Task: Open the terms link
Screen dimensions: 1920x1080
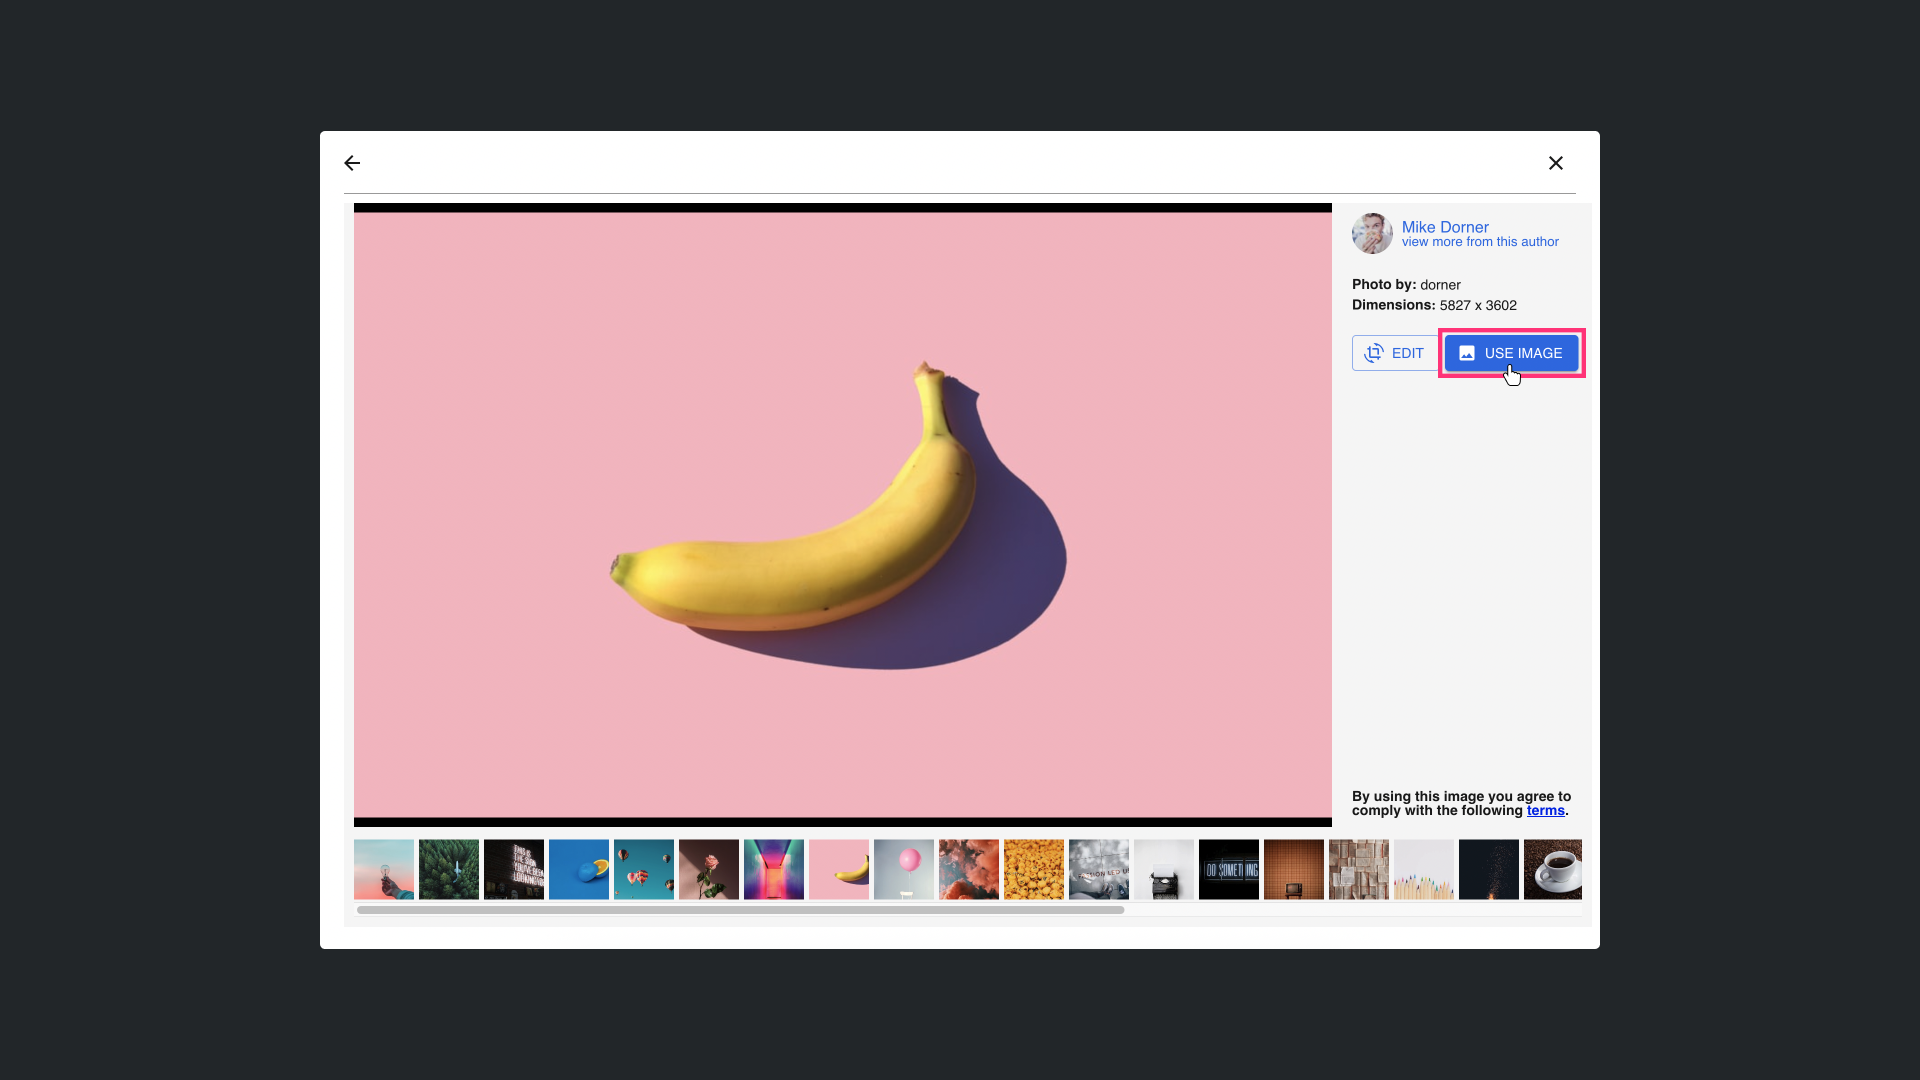Action: tap(1544, 811)
